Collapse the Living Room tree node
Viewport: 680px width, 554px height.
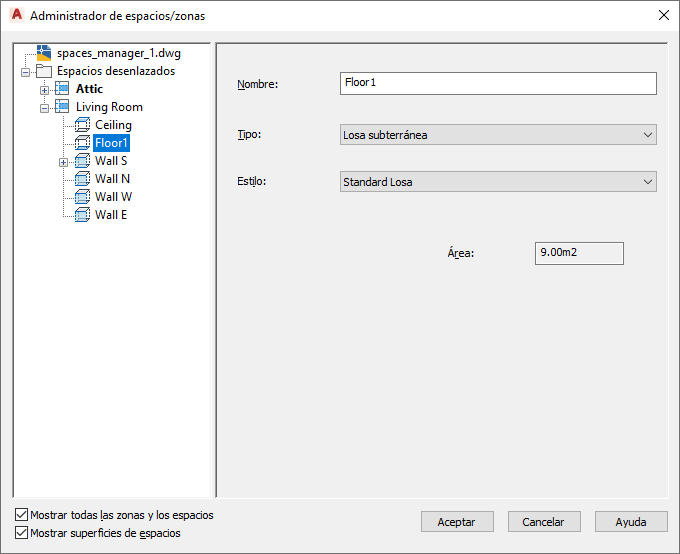click(44, 108)
